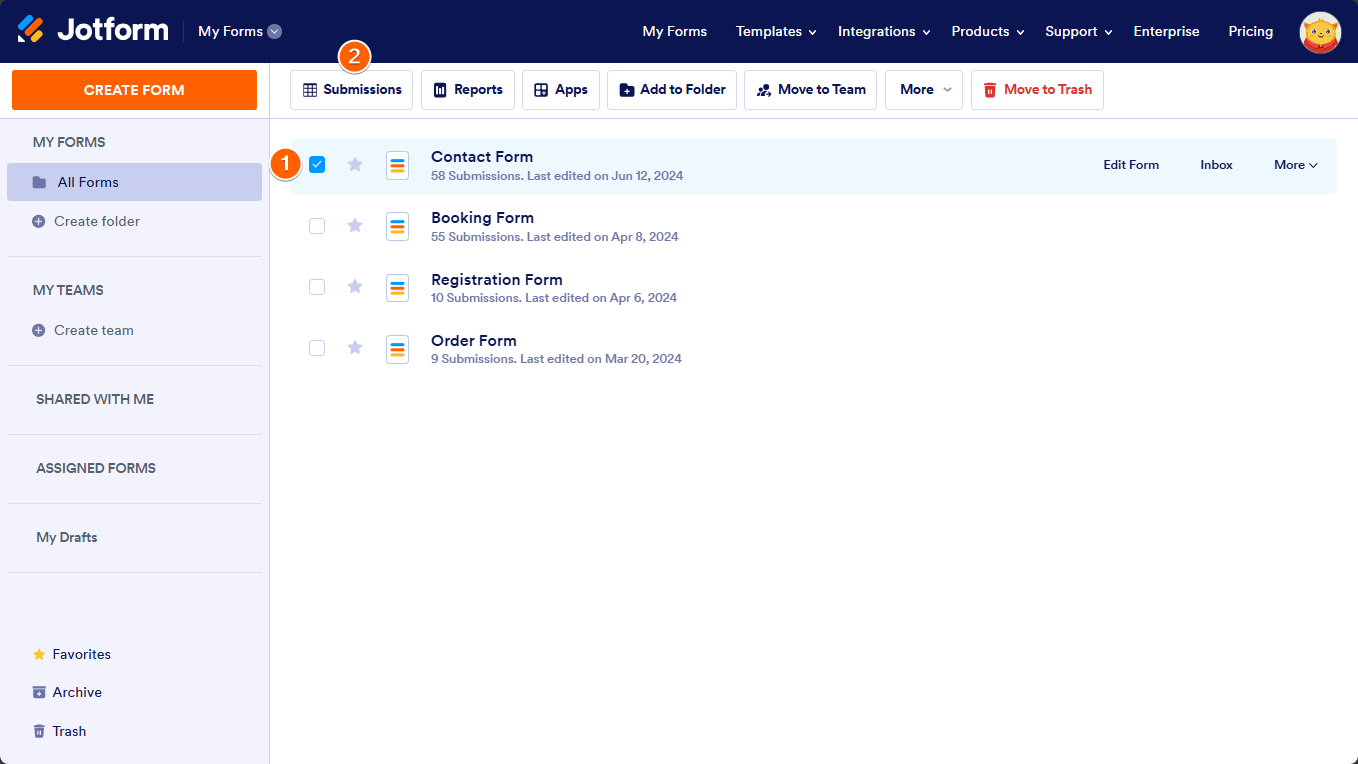The image size is (1358, 764).
Task: Open the Booking Form icon thumbnail
Action: 397,226
